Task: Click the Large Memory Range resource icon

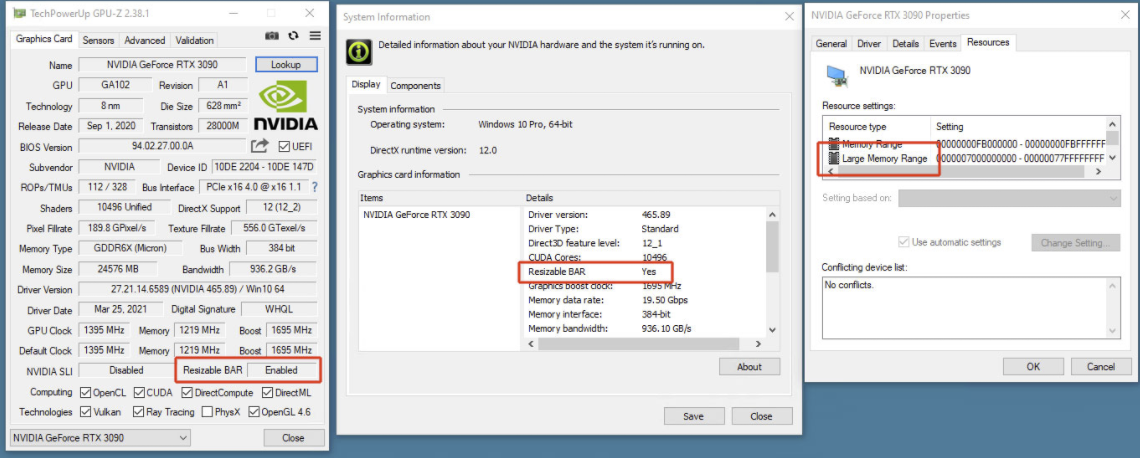Action: click(833, 159)
